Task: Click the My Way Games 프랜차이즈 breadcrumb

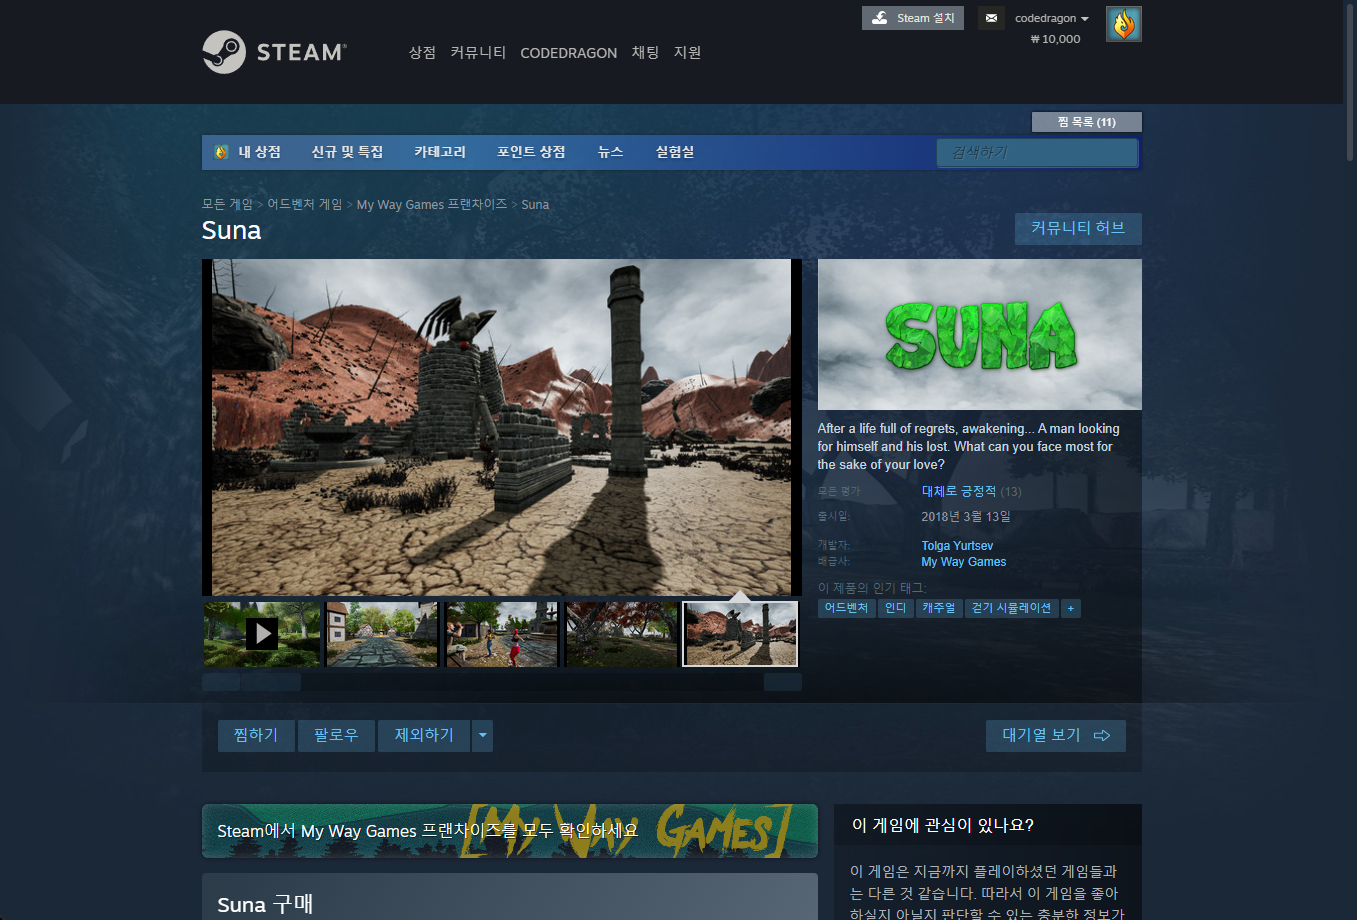Action: 432,204
